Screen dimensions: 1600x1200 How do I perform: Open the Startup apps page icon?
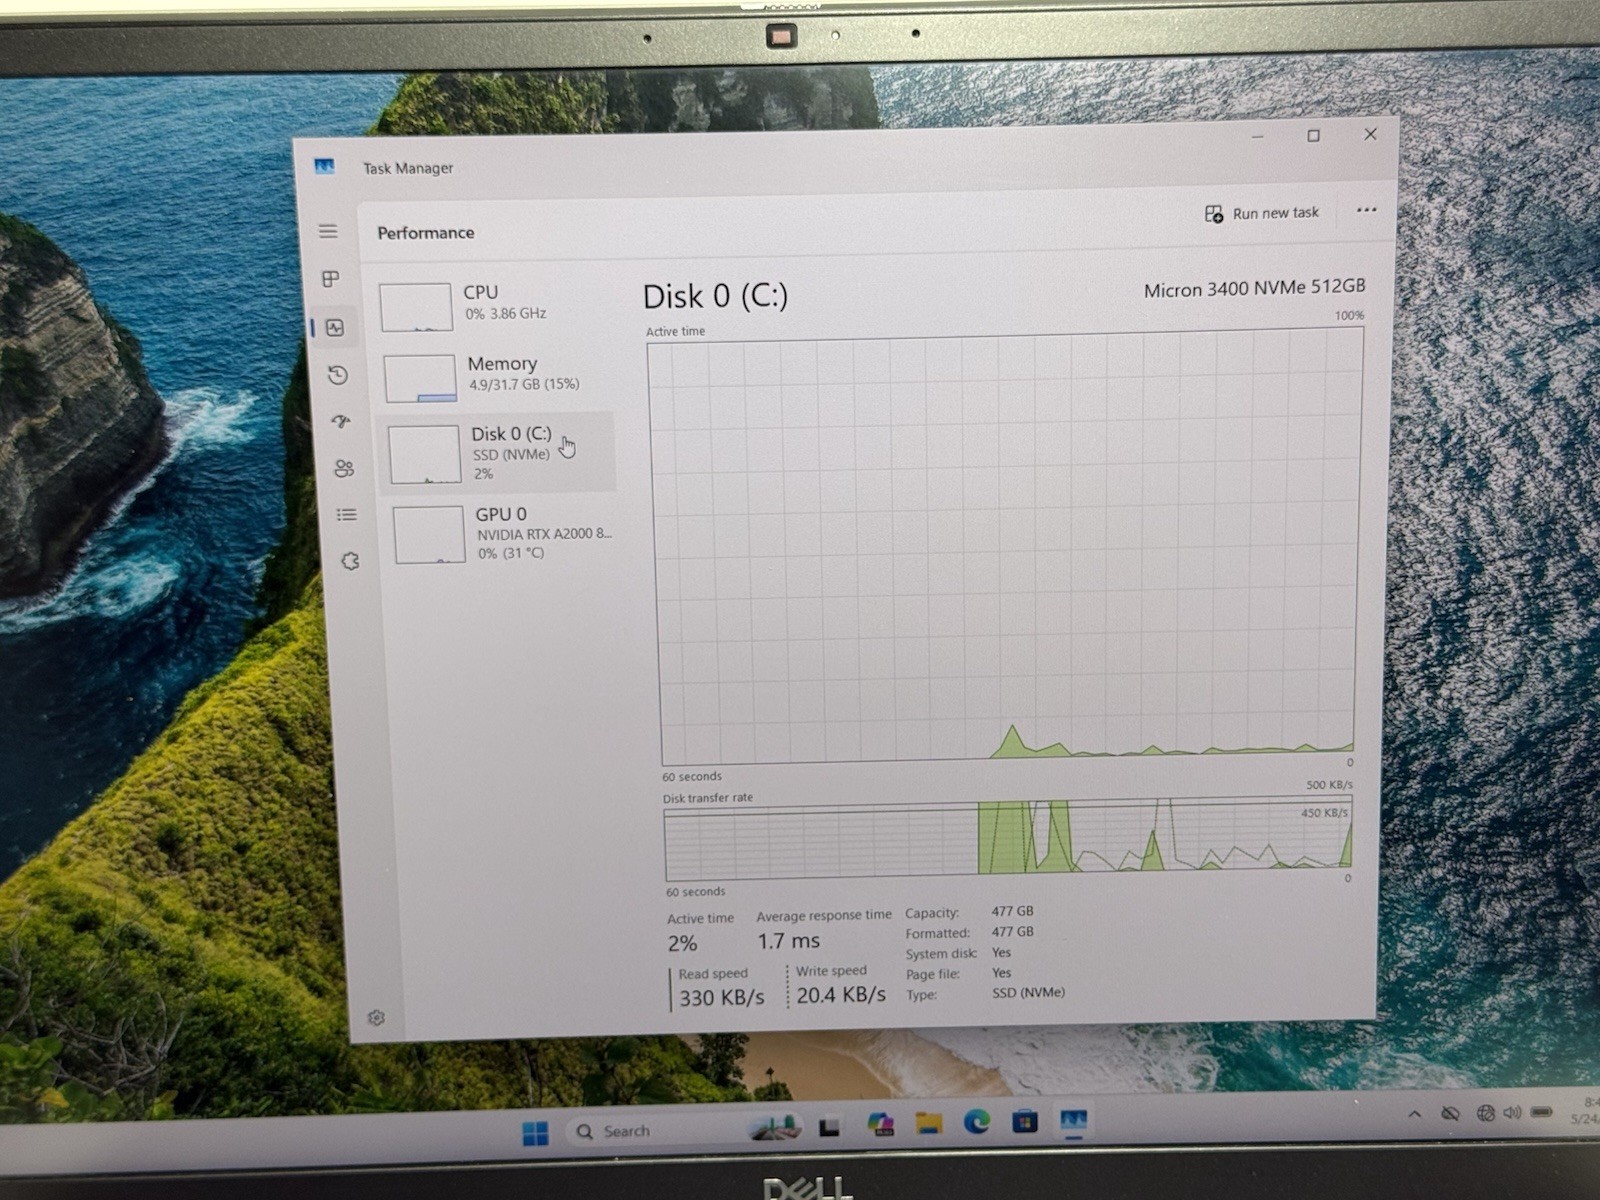[x=341, y=421]
